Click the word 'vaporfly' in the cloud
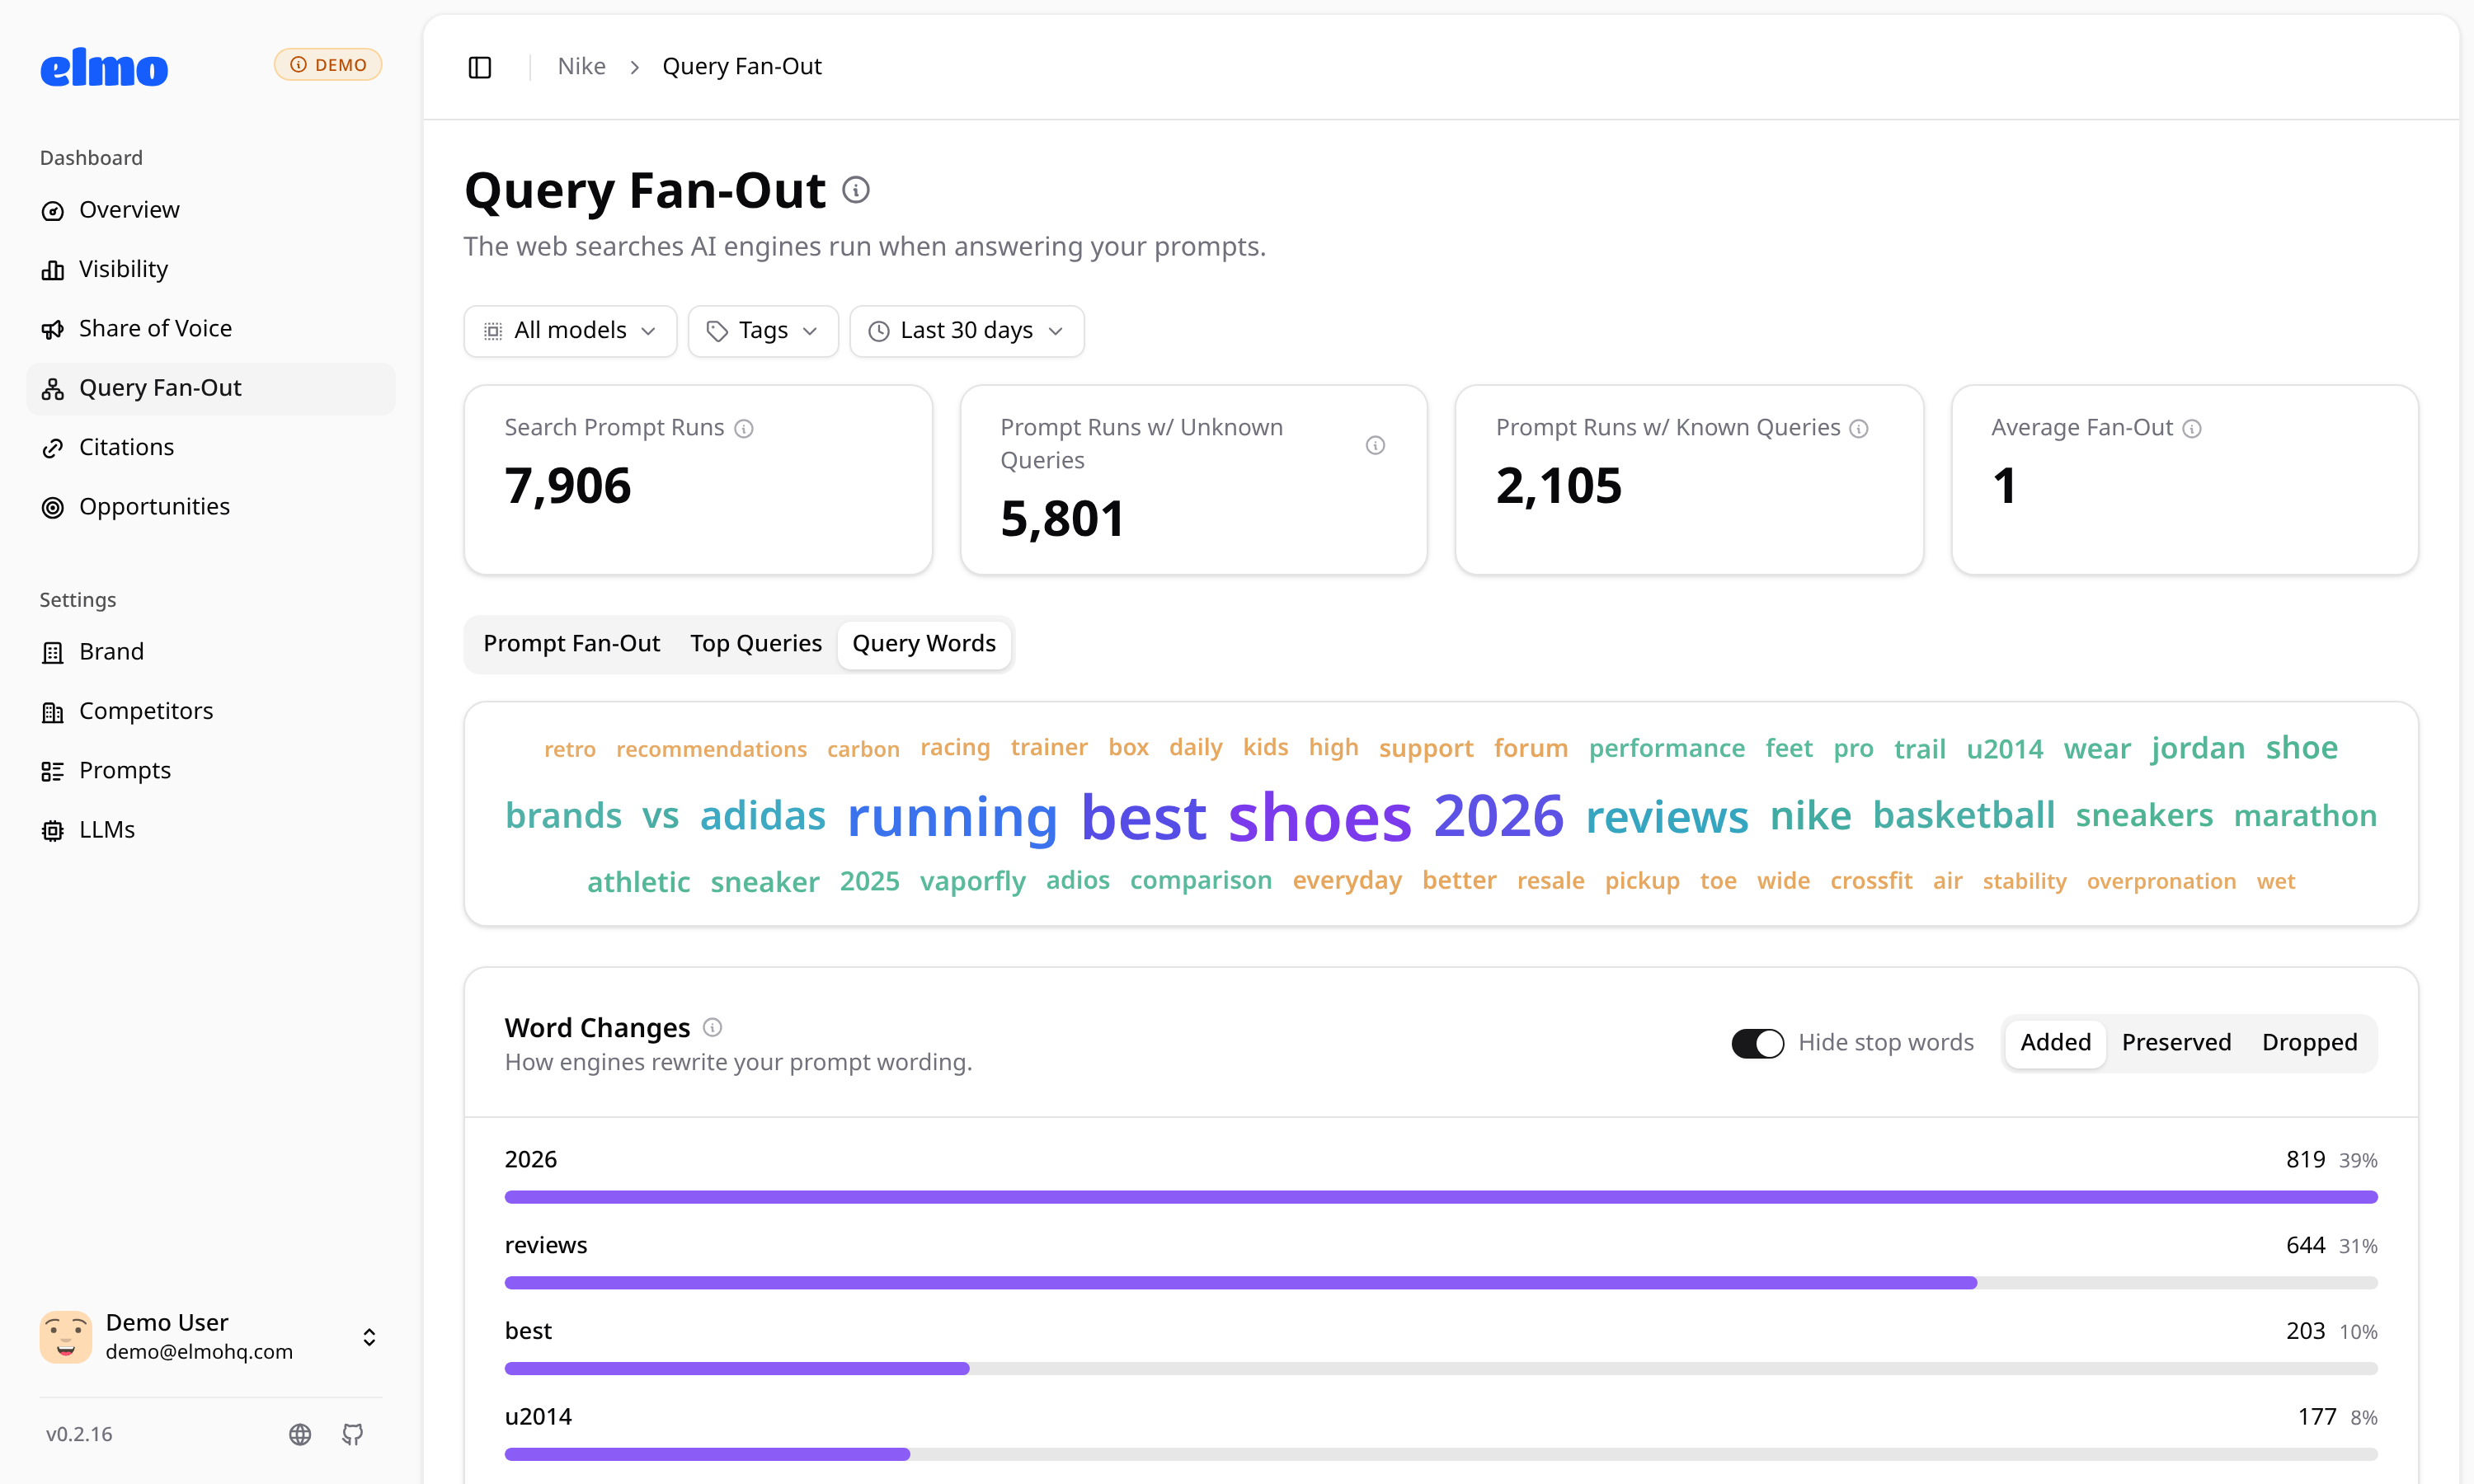The height and width of the screenshot is (1484, 2474). [973, 882]
